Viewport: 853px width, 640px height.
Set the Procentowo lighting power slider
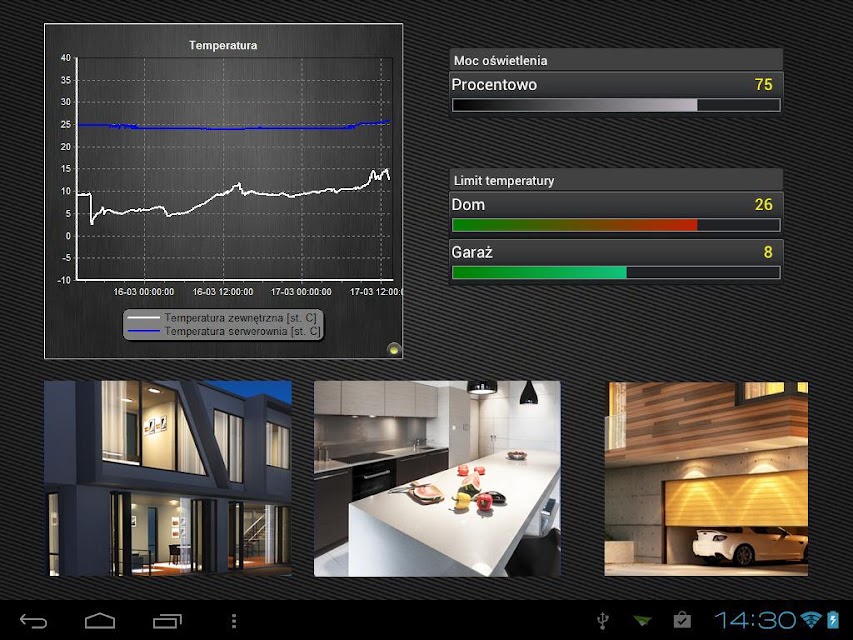(x=616, y=105)
